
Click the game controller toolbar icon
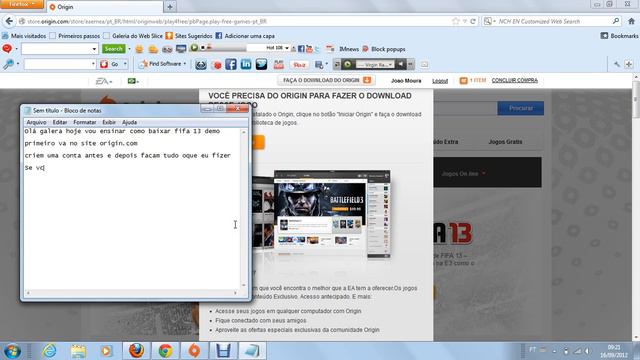(x=167, y=49)
